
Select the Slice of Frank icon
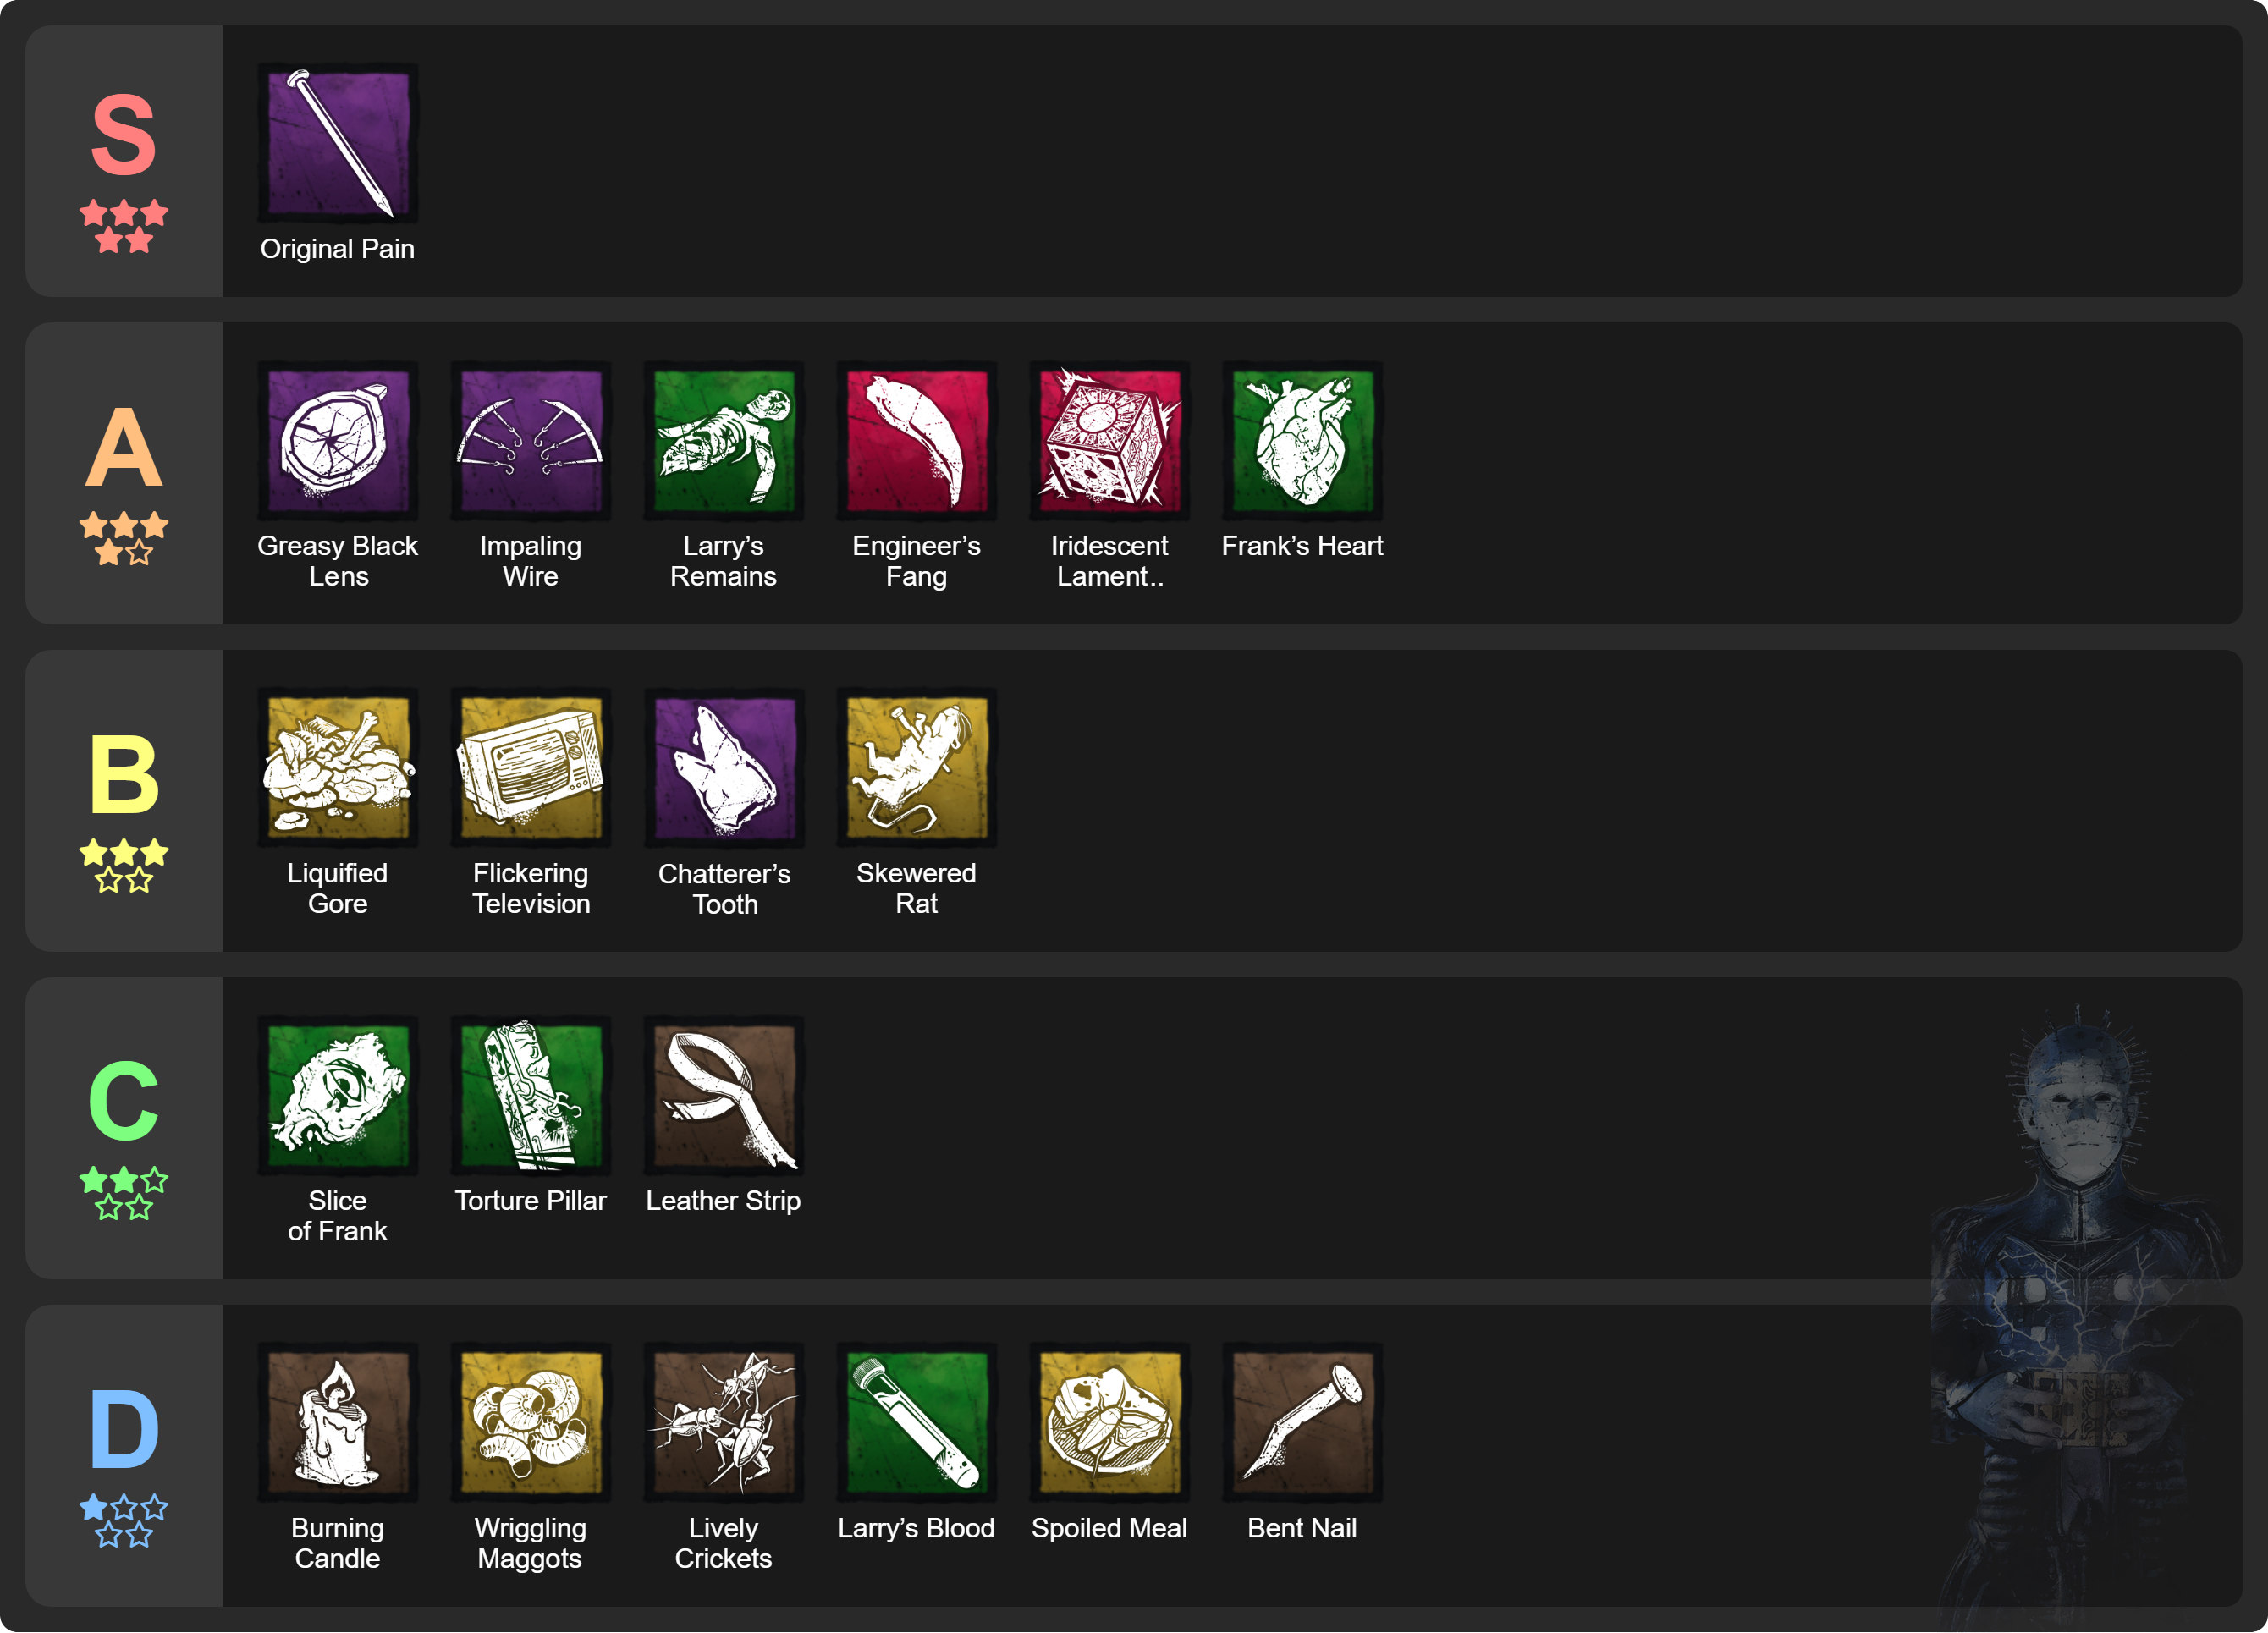pyautogui.click(x=338, y=1095)
